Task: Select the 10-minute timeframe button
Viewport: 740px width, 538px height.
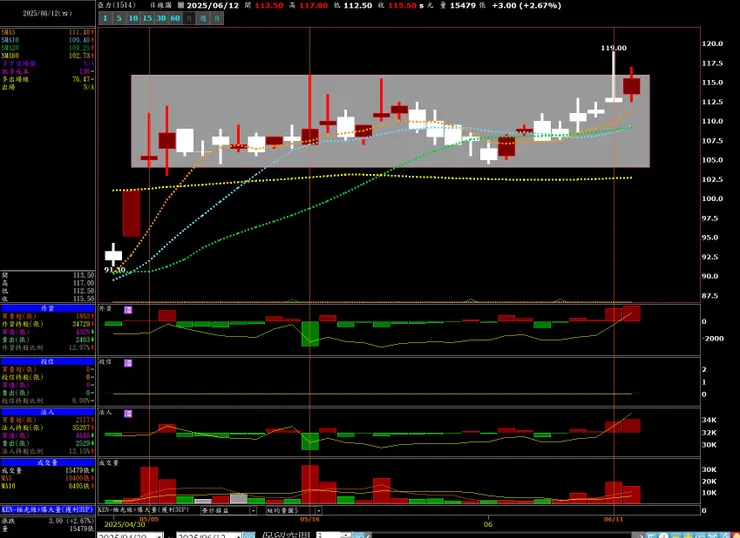Action: (x=133, y=18)
